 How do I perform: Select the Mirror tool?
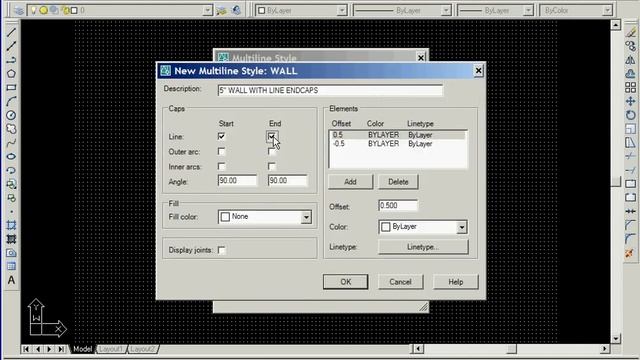coord(630,60)
